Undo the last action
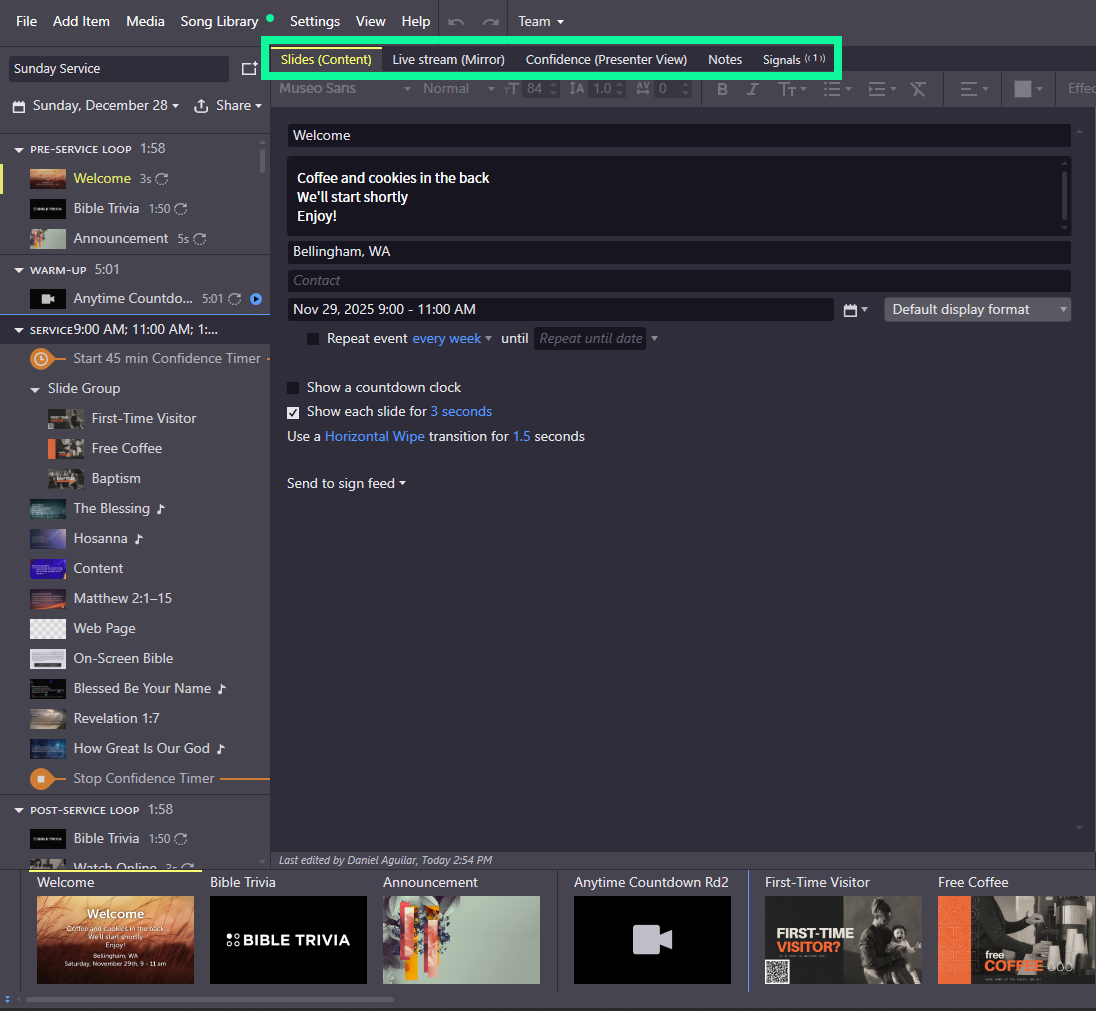1096x1011 pixels. pyautogui.click(x=456, y=22)
